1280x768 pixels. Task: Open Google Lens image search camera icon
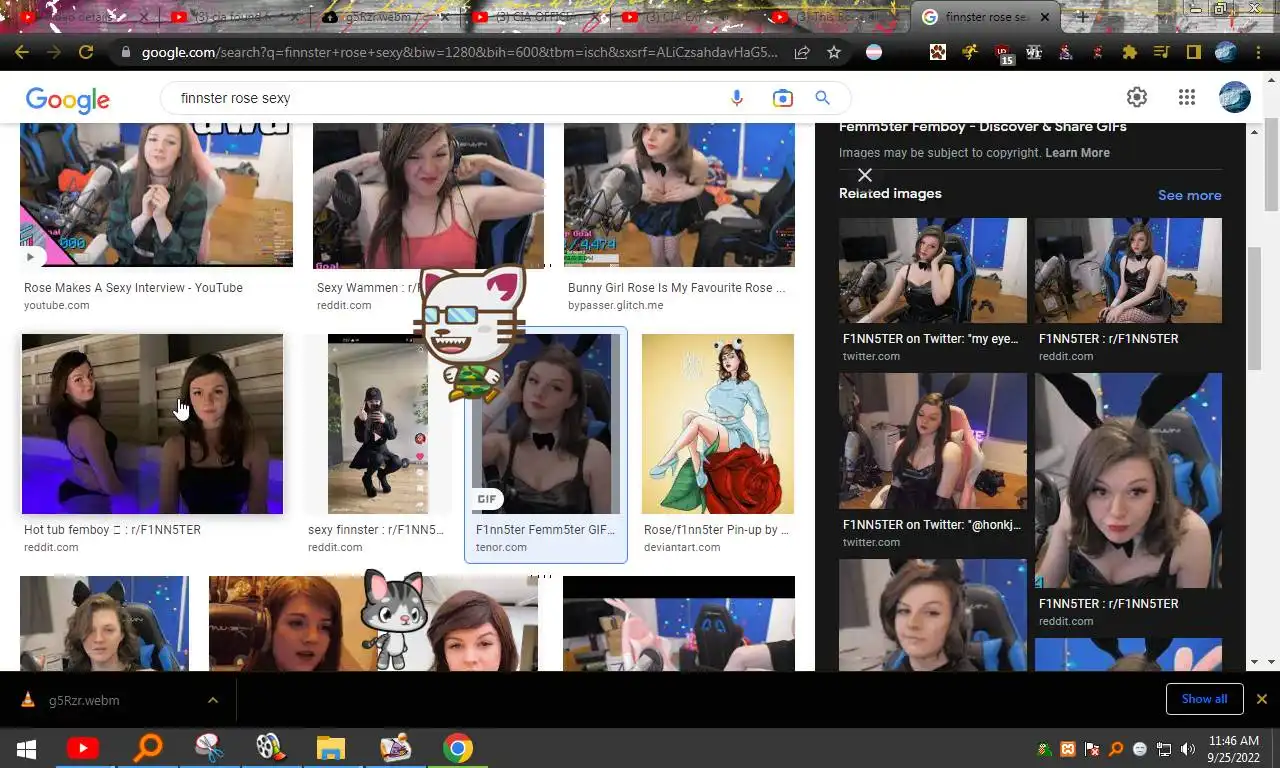[782, 98]
